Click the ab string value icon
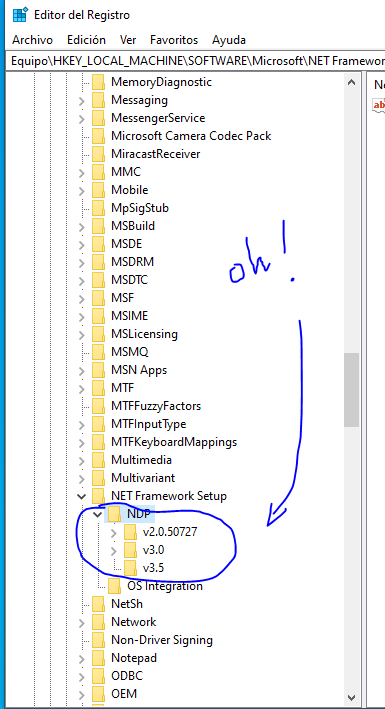This screenshot has width=385, height=709. click(379, 105)
